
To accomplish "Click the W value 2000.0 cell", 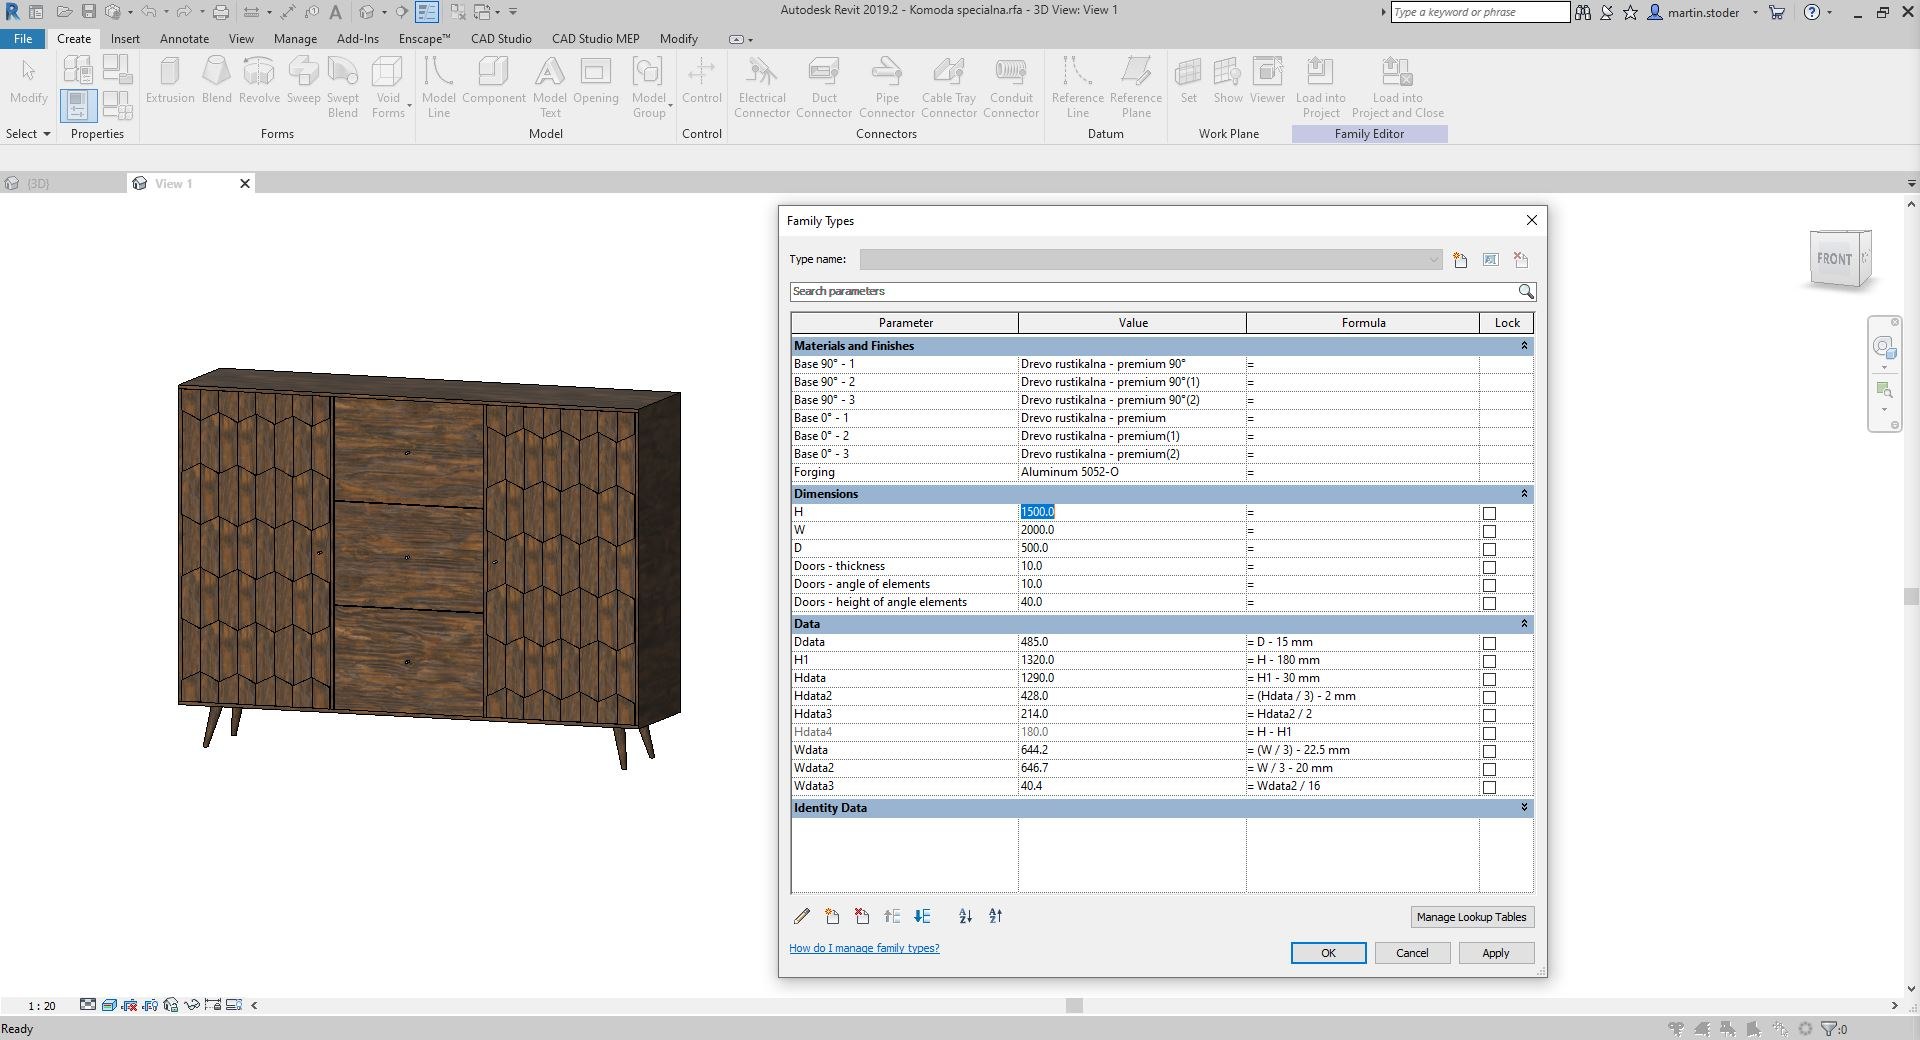I will [1132, 530].
